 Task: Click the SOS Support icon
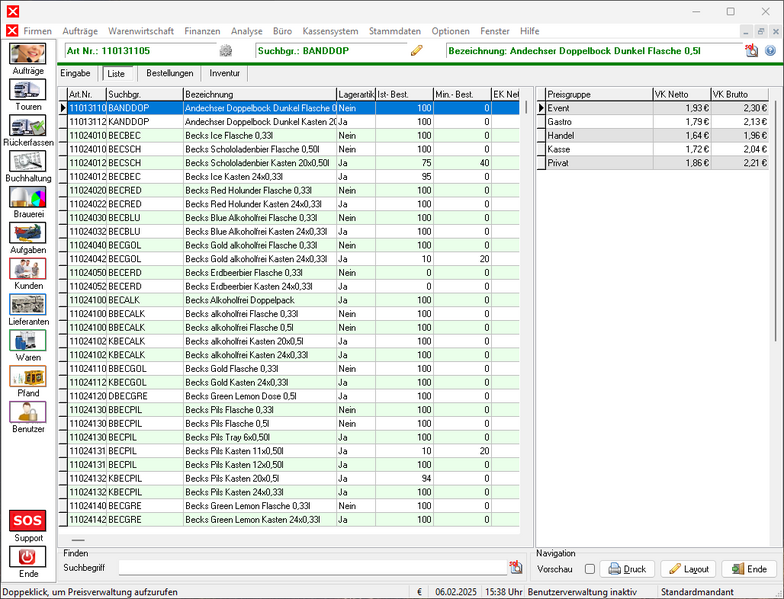[28, 520]
